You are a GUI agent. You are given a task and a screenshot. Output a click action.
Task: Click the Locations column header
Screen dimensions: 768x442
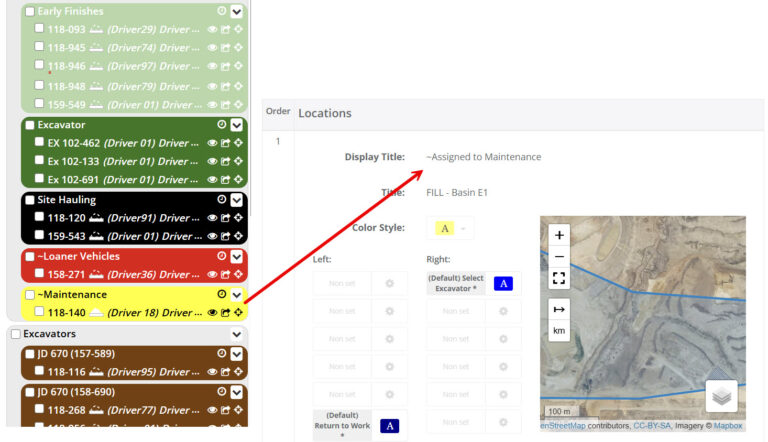(x=325, y=113)
